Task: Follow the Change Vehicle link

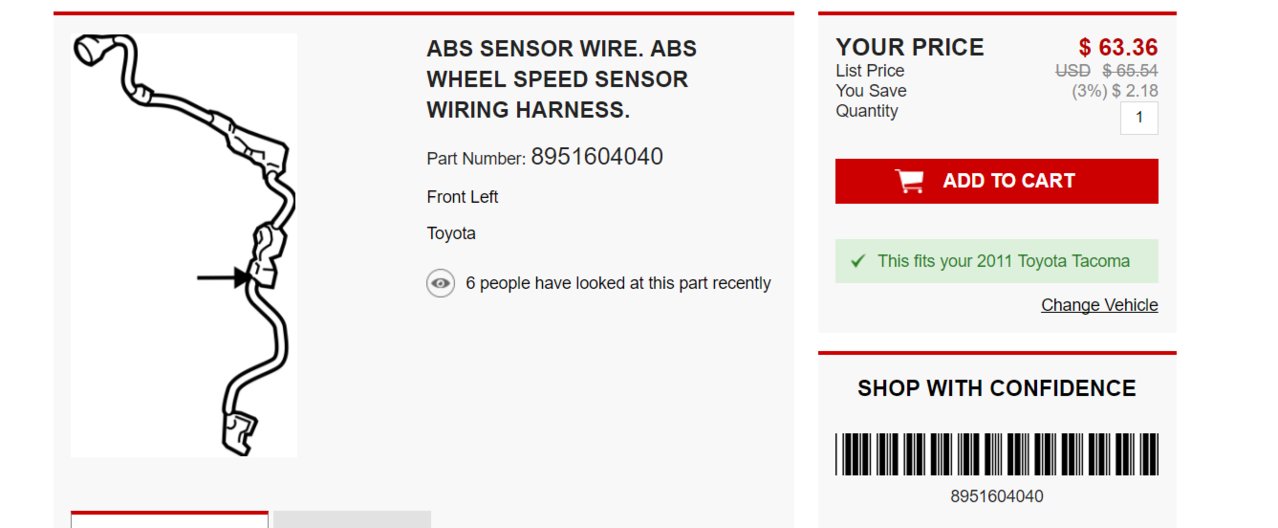Action: [1099, 305]
